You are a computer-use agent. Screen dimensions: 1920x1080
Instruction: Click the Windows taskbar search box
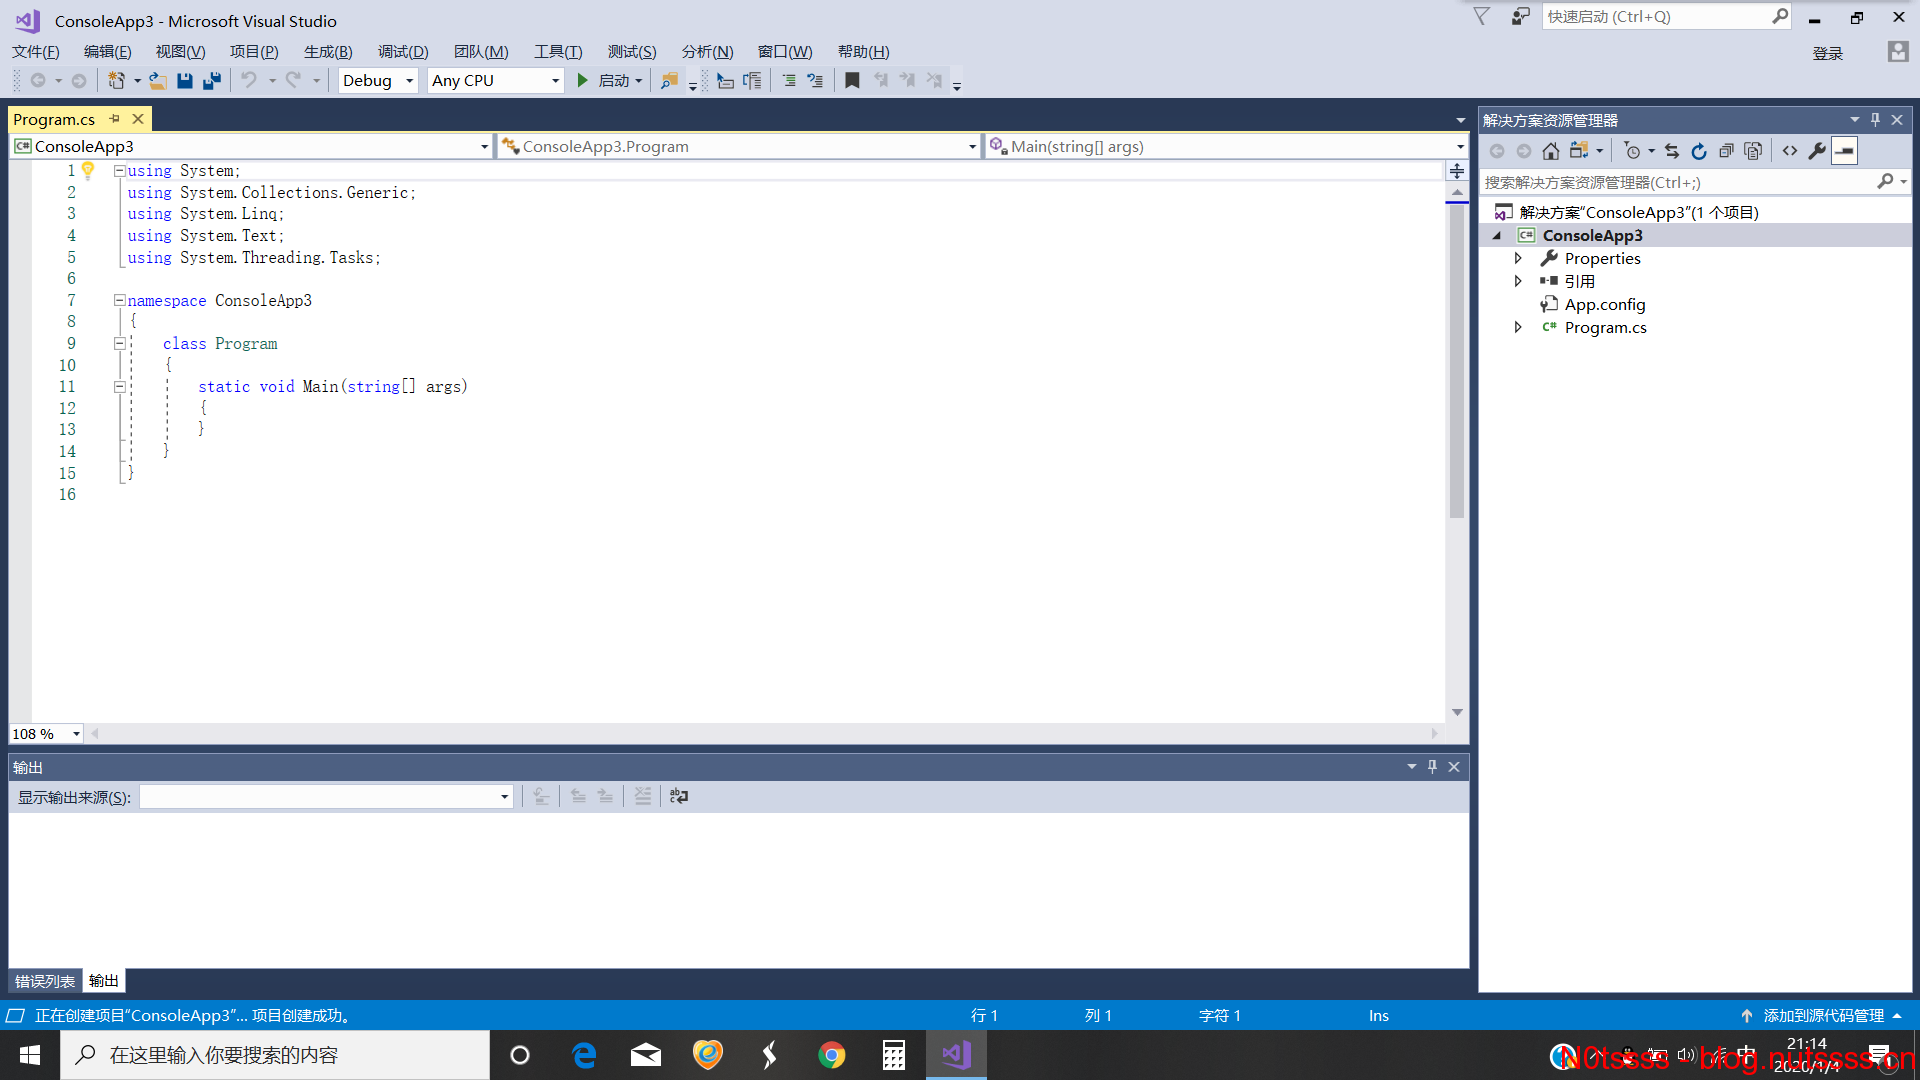(x=275, y=1055)
